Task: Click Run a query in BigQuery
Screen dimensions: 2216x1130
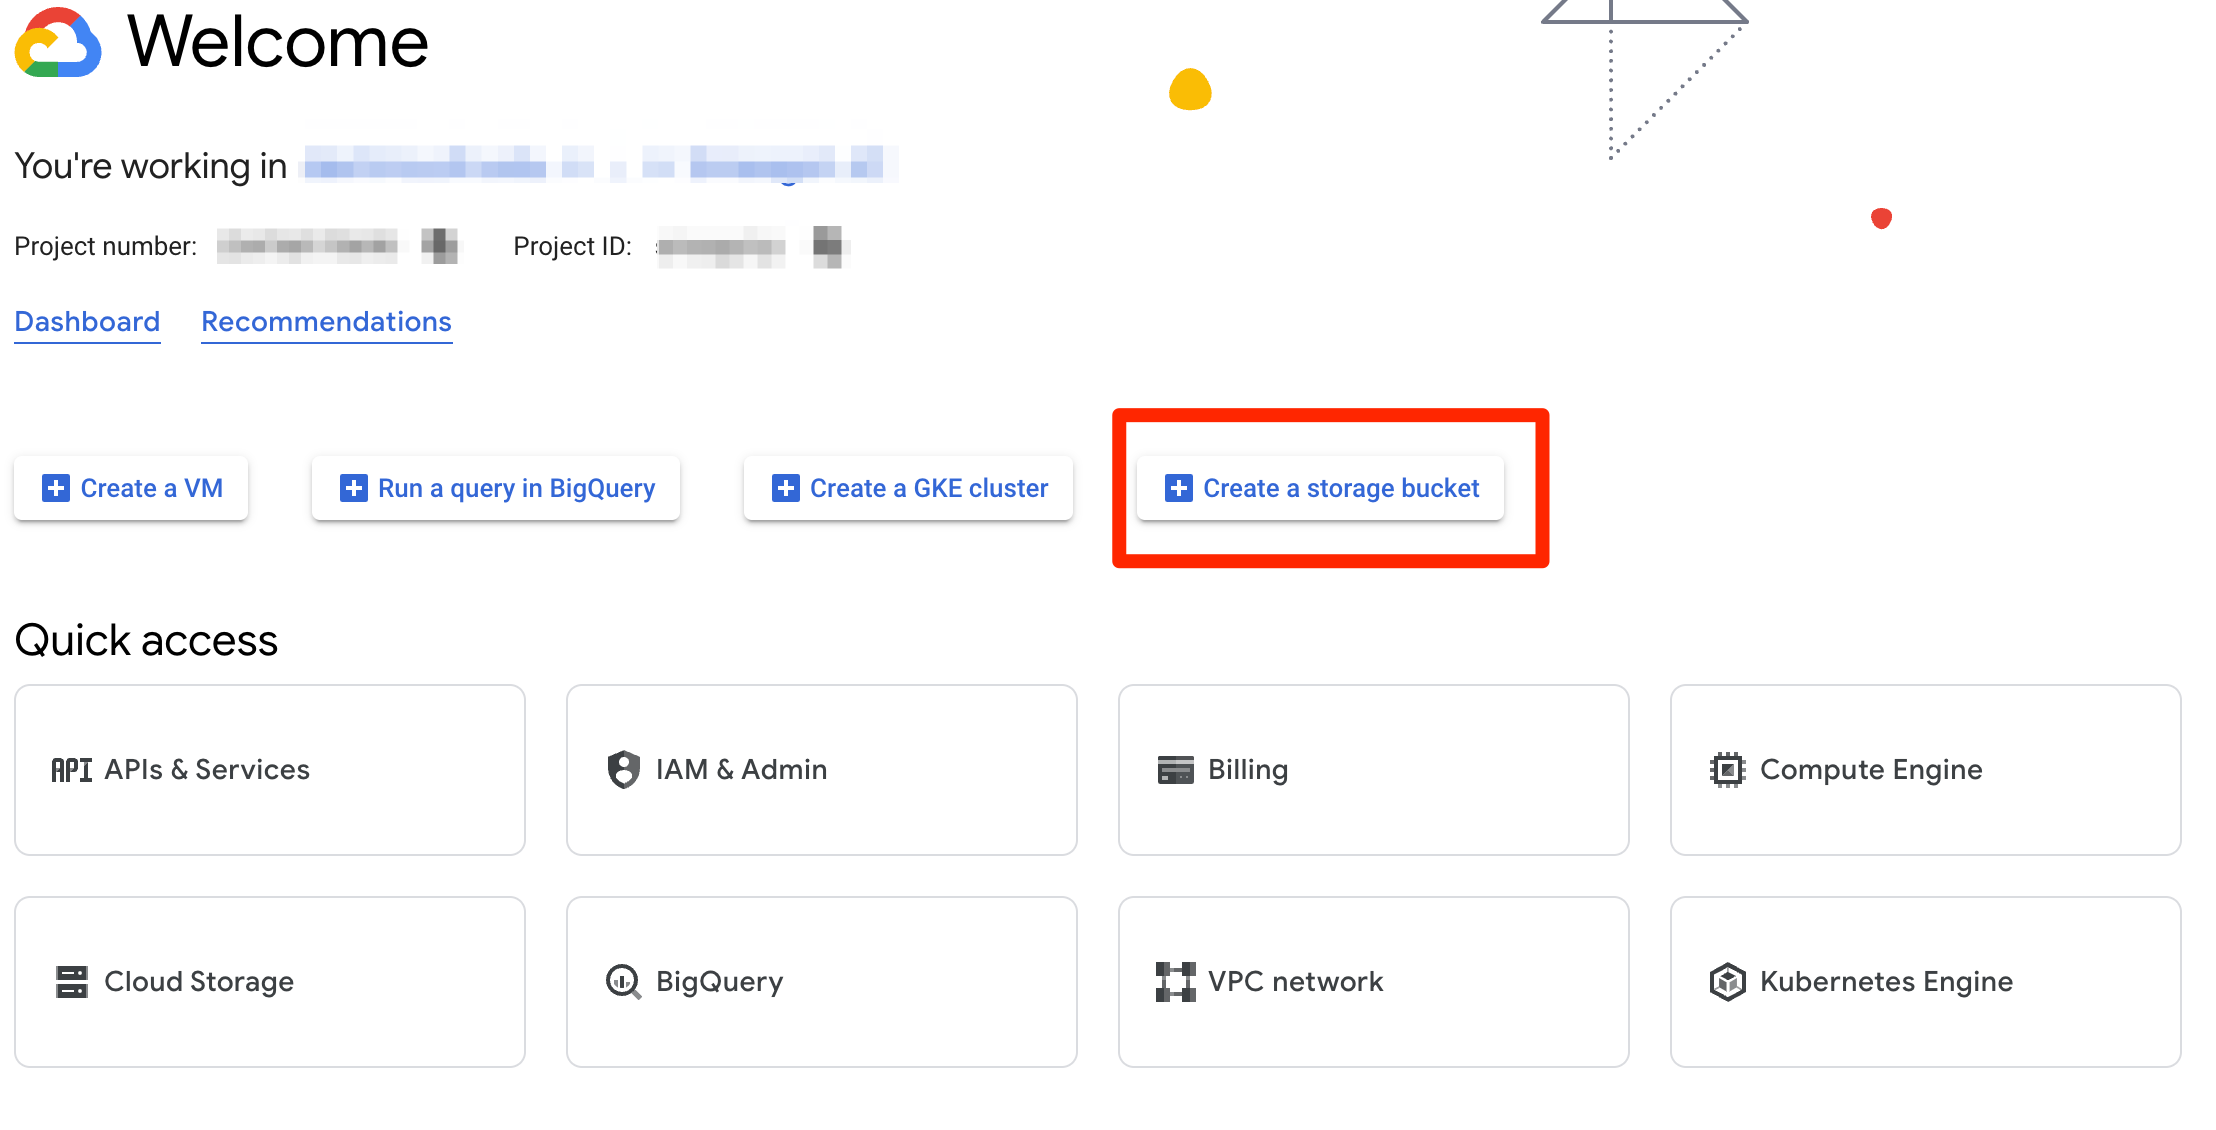Action: point(496,488)
